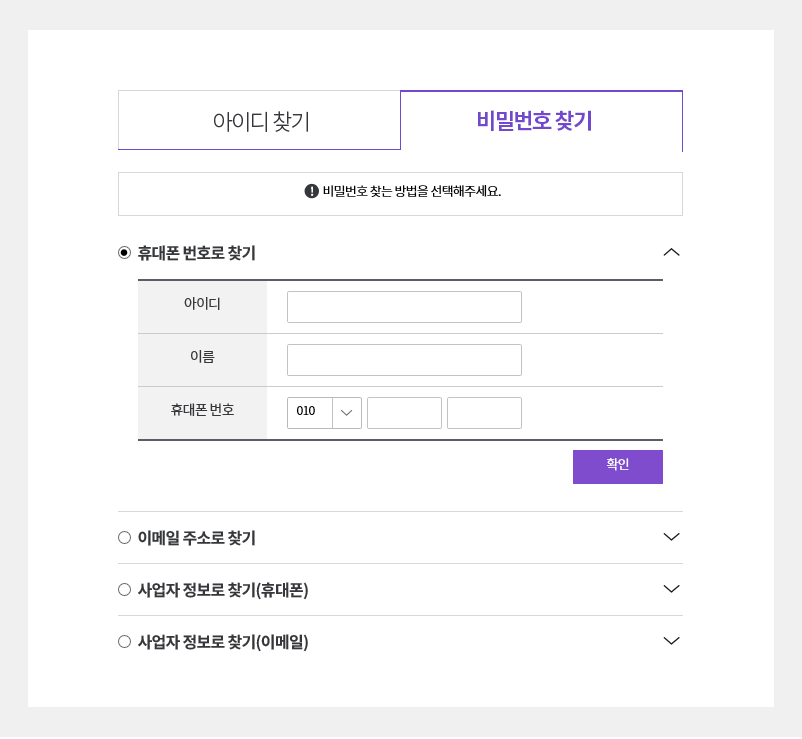Choose 이메일 주소로 찾기 radio option
802x739 pixels.
[x=124, y=538]
